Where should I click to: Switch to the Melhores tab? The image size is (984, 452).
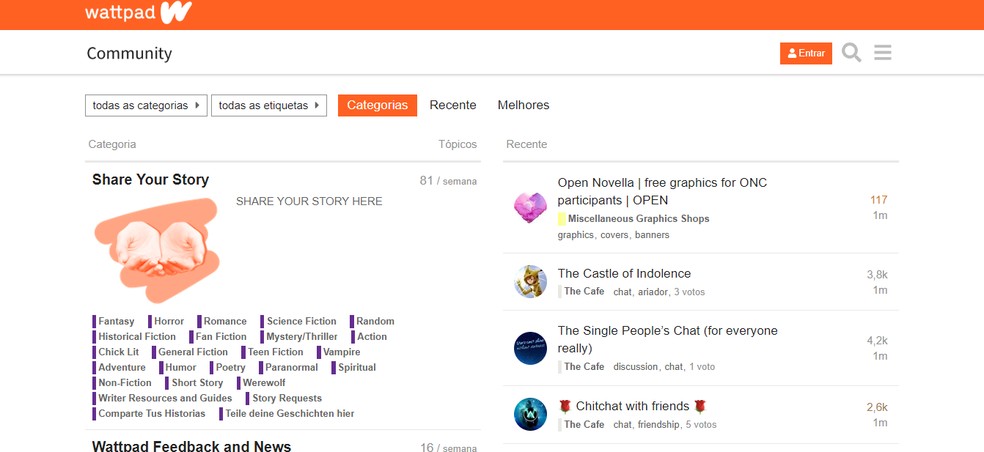[x=523, y=105]
